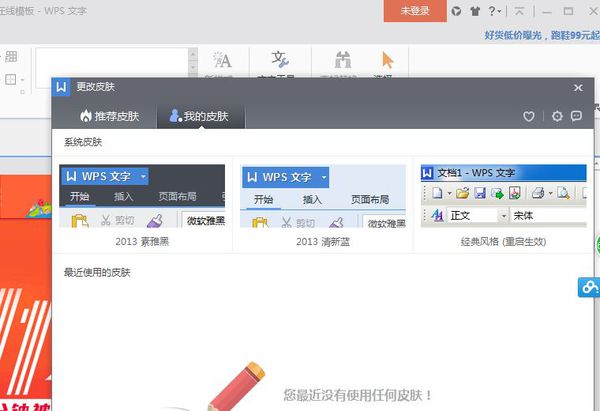600x411 pixels.
Task: Choose the 经典风格 classic skin thumbnail
Action: click(x=504, y=196)
